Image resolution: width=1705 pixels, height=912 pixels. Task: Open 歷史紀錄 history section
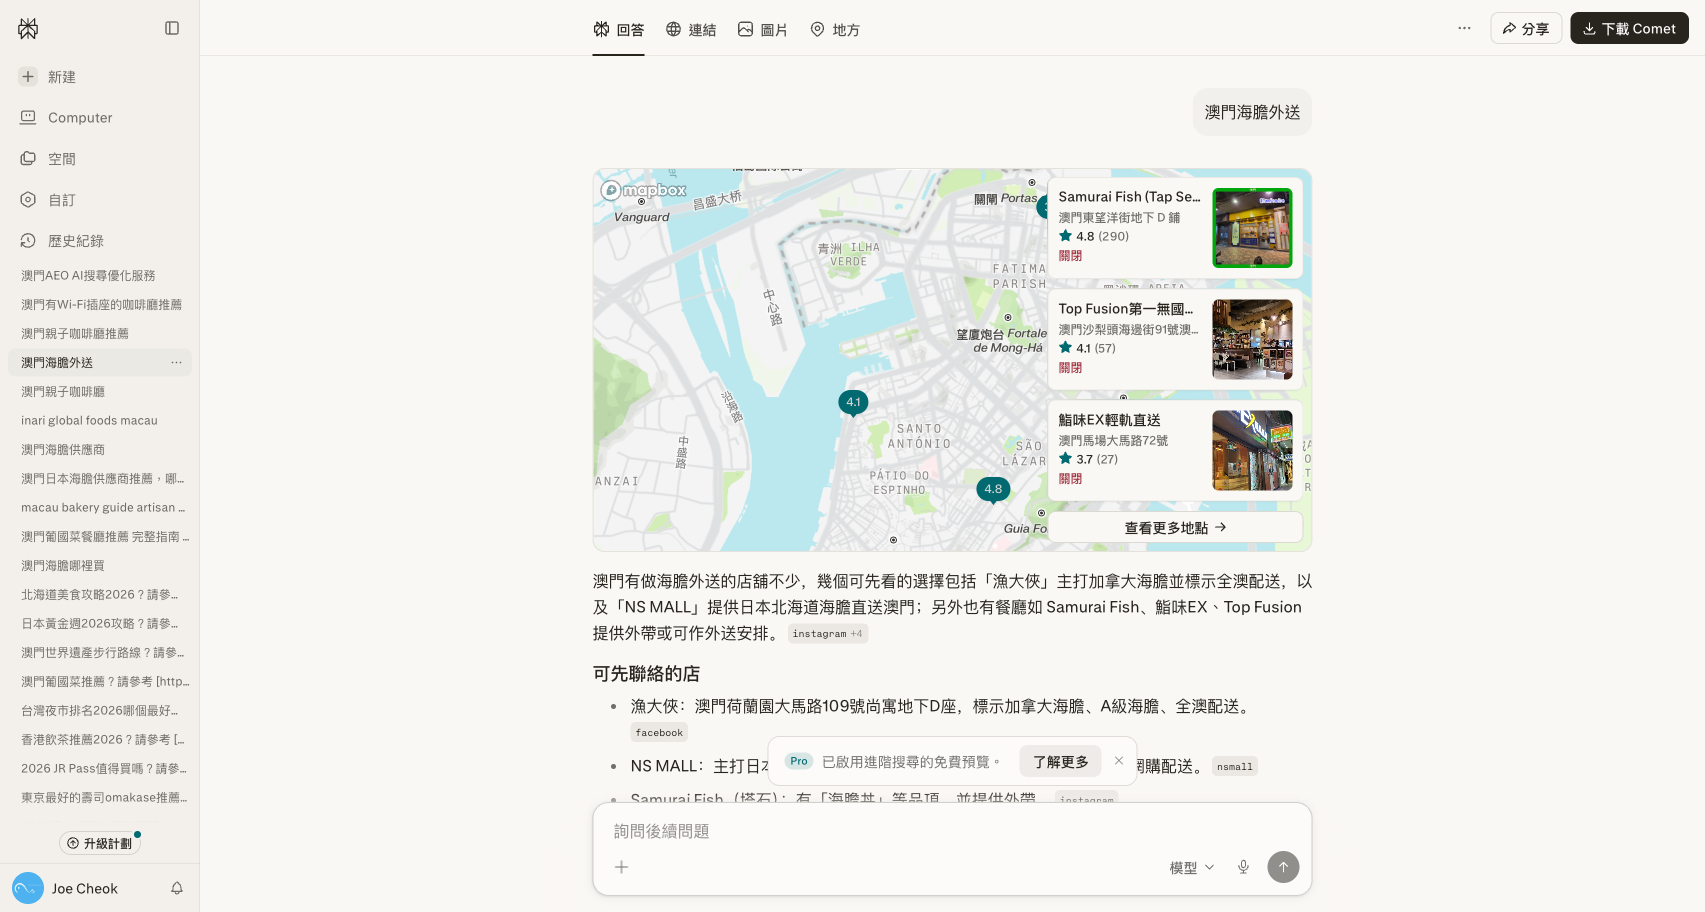(62, 241)
